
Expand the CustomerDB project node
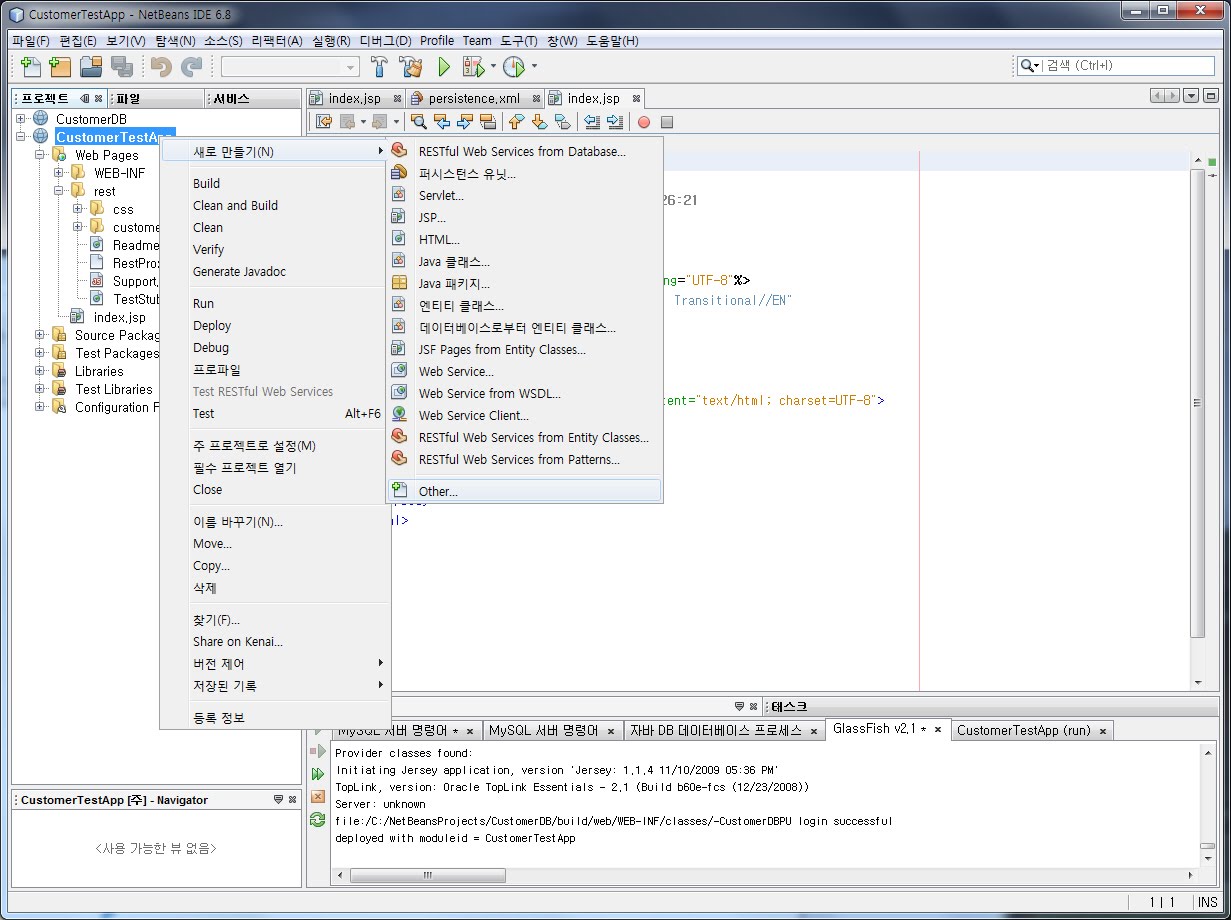pos(21,119)
